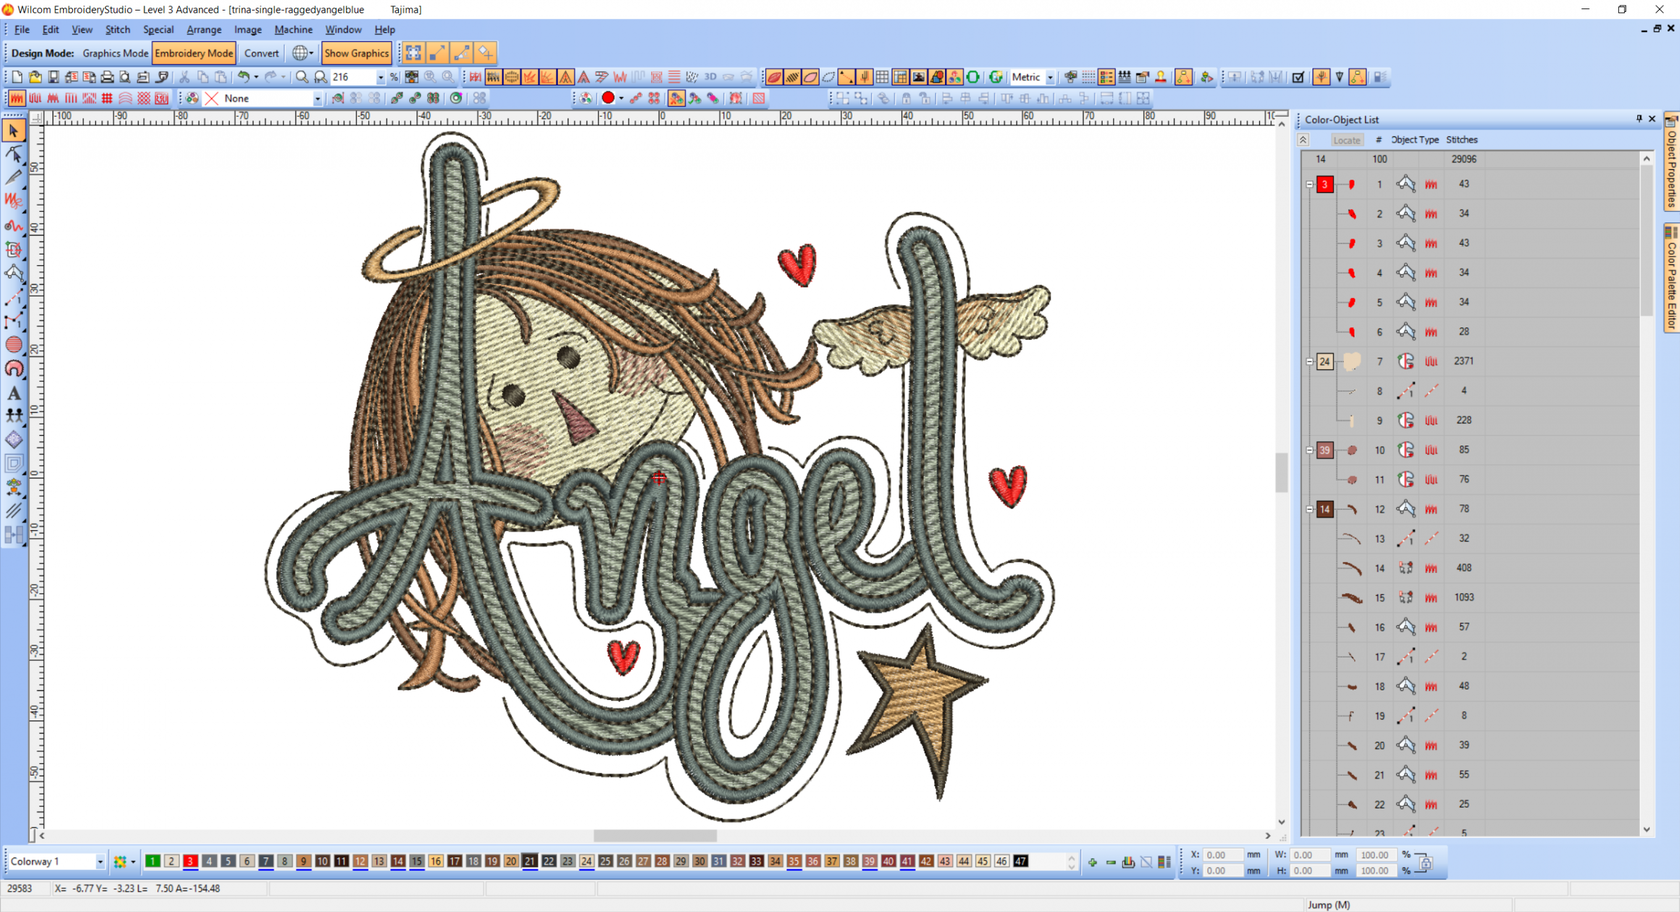
Task: Collapse color group 39 in object list
Action: (x=1309, y=450)
